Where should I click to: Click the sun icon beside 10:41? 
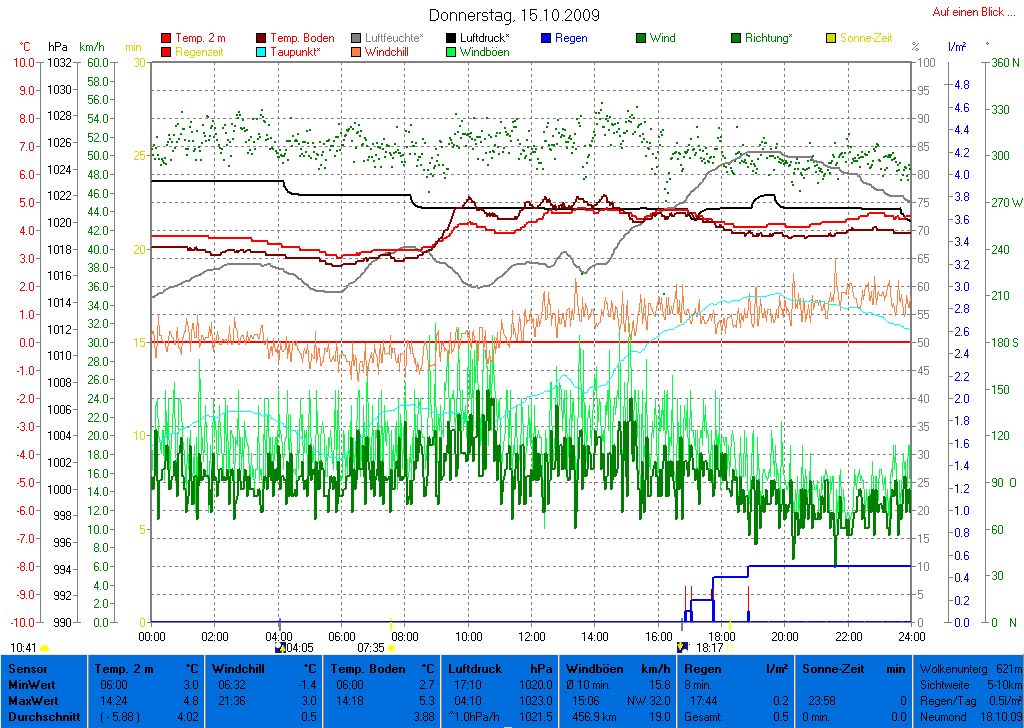coord(45,648)
